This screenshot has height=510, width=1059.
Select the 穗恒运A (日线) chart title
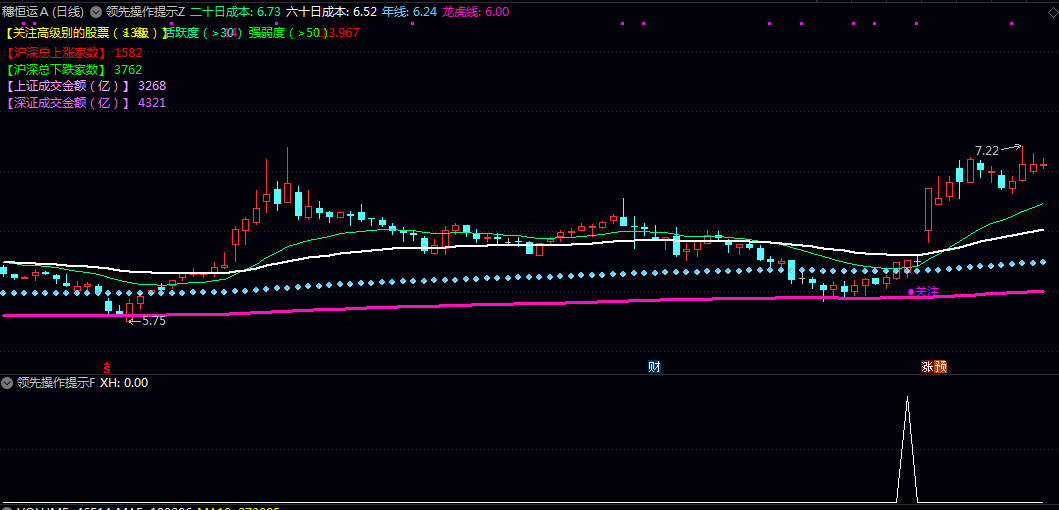(x=43, y=11)
